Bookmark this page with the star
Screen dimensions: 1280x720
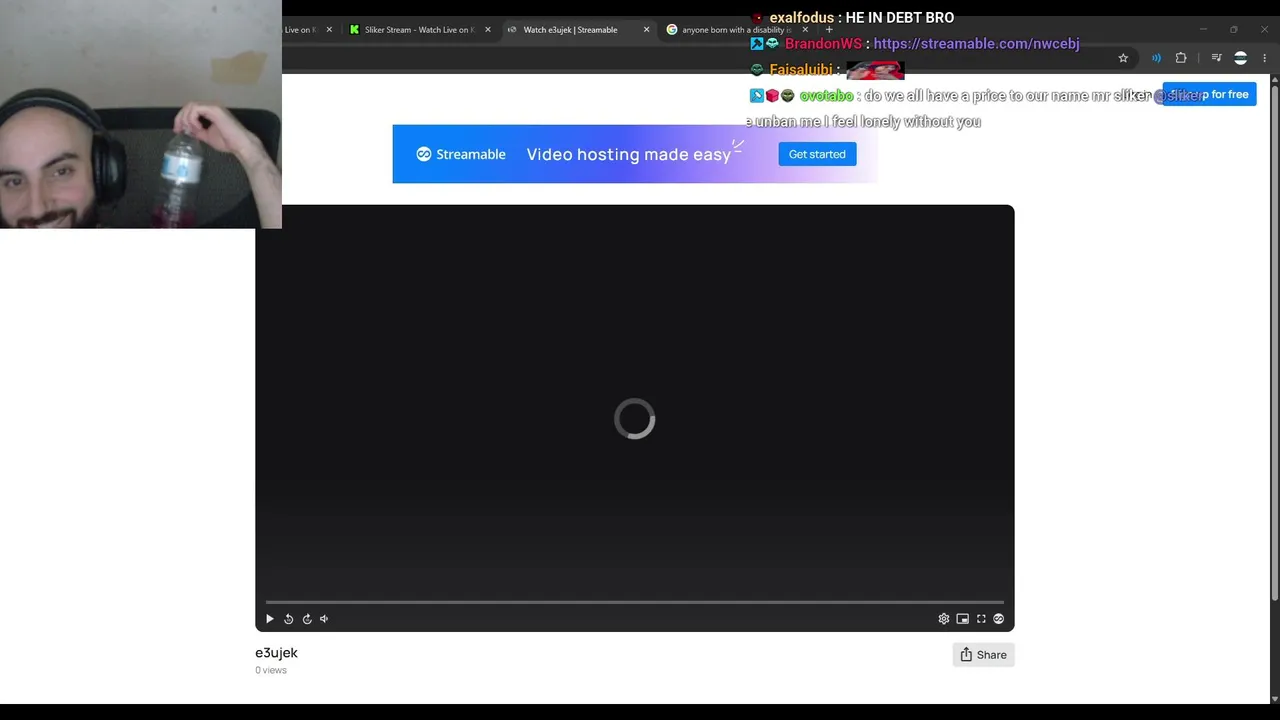pyautogui.click(x=1123, y=58)
